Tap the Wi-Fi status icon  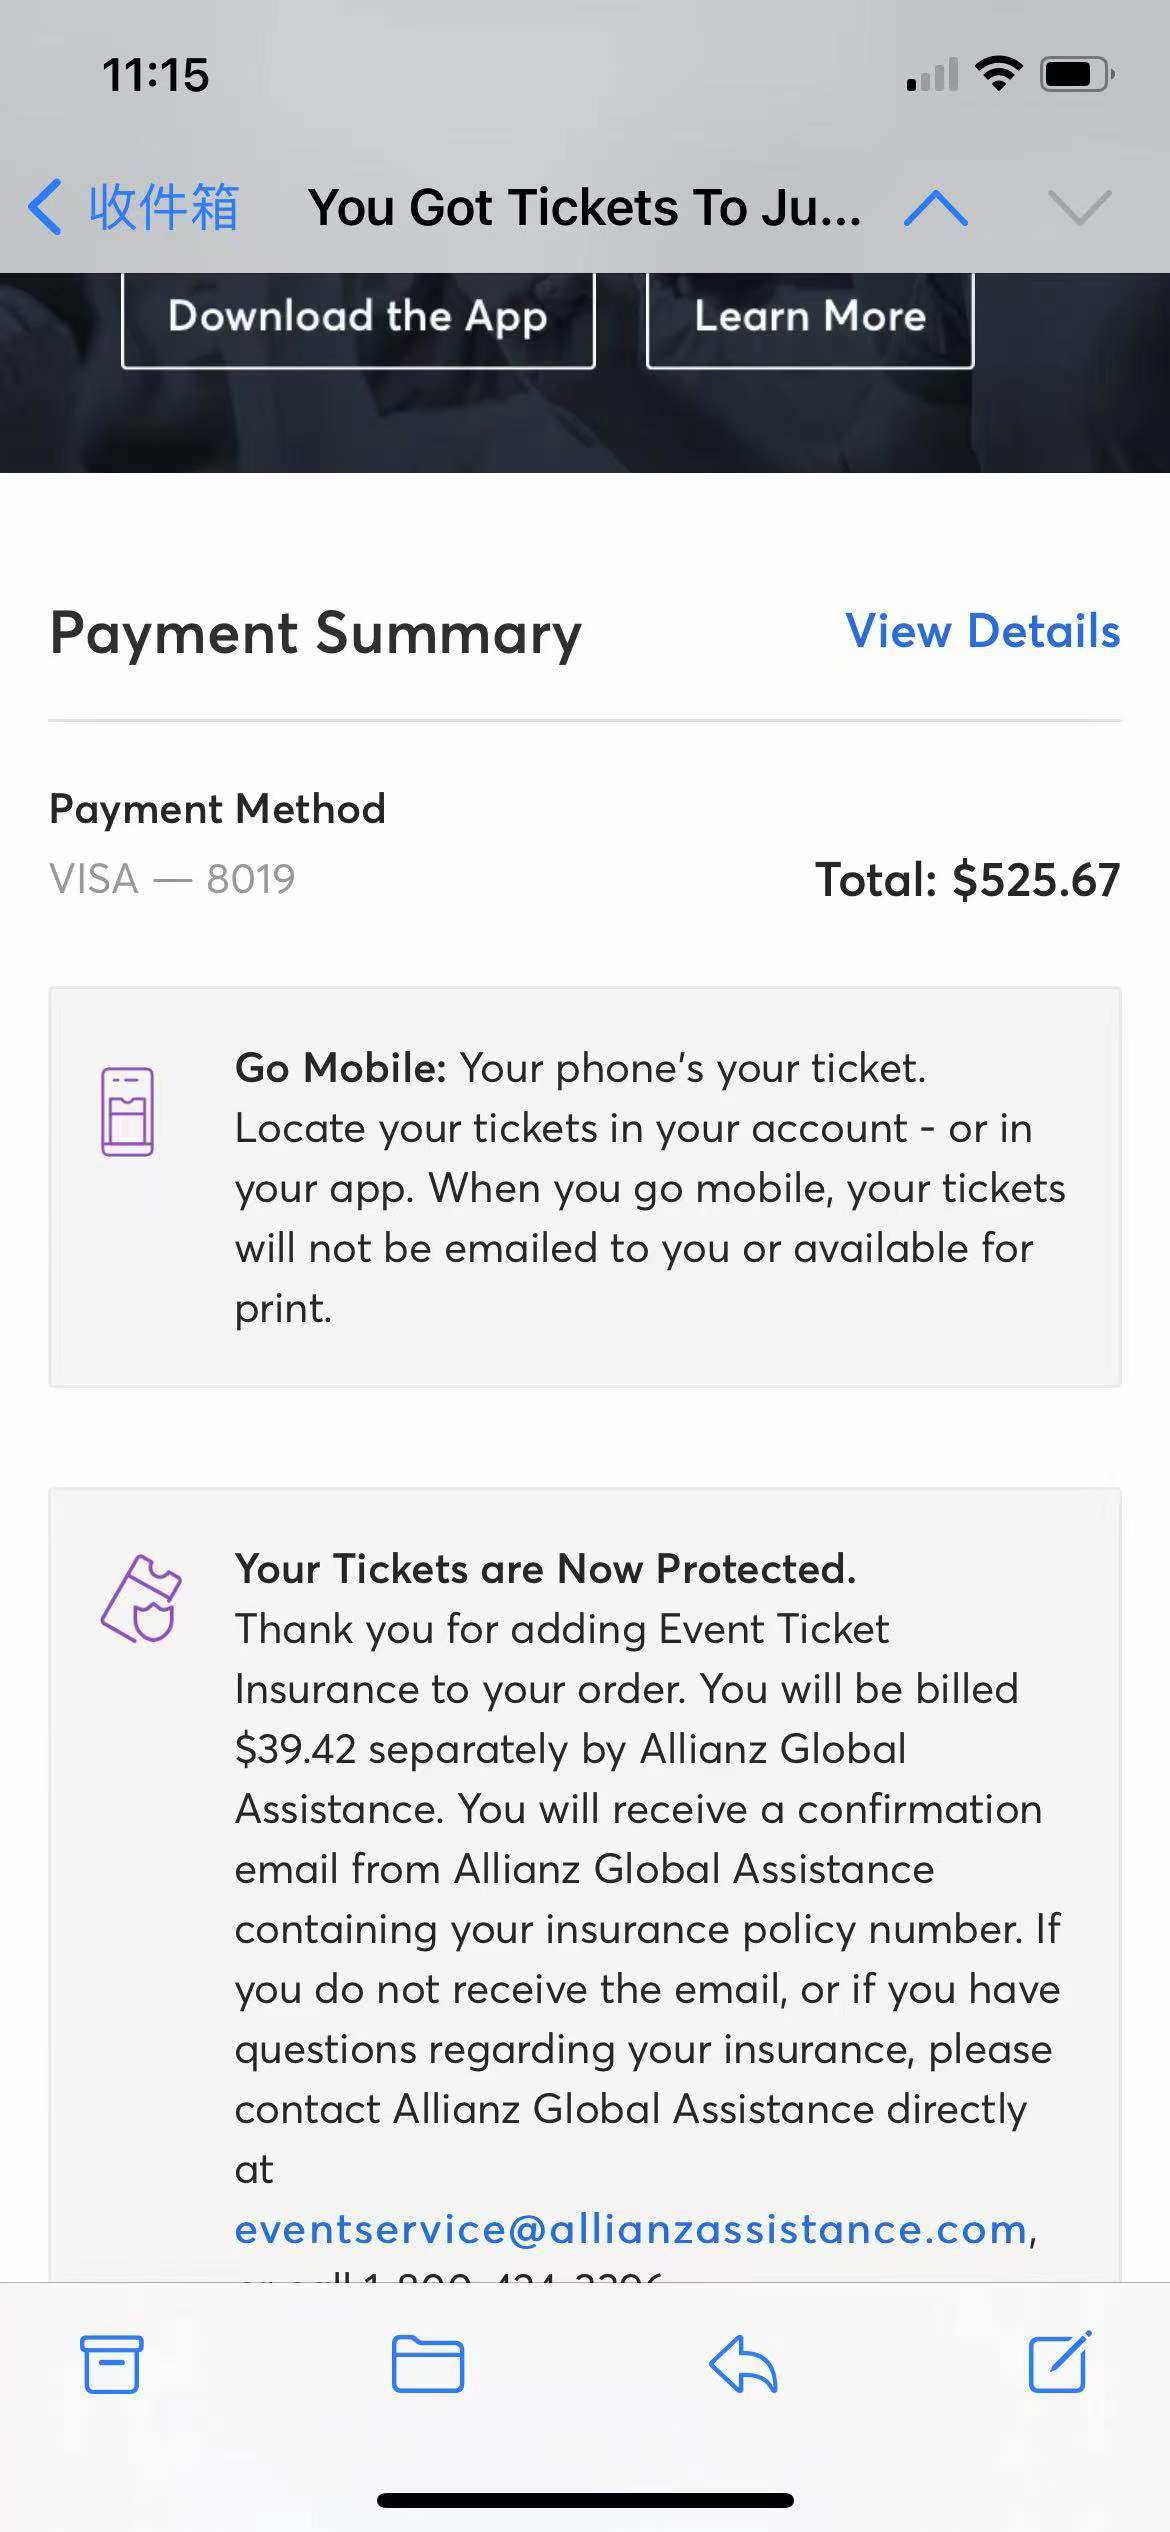point(998,74)
